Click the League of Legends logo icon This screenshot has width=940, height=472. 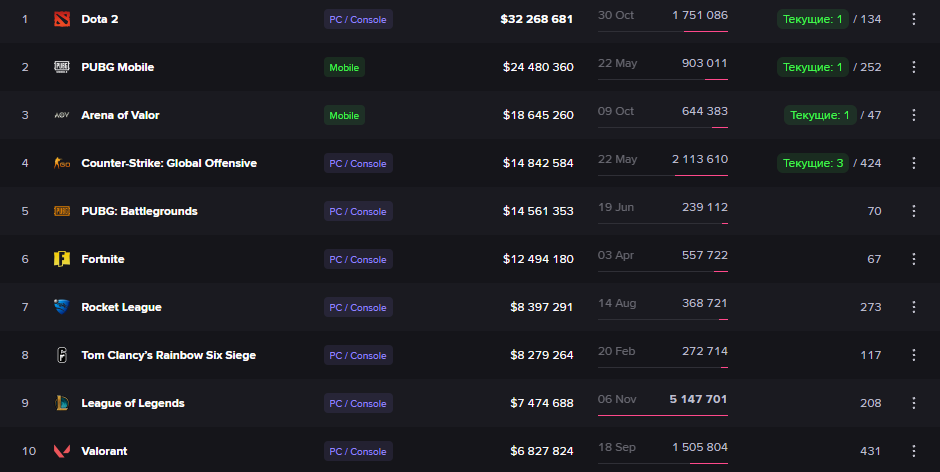coord(62,403)
